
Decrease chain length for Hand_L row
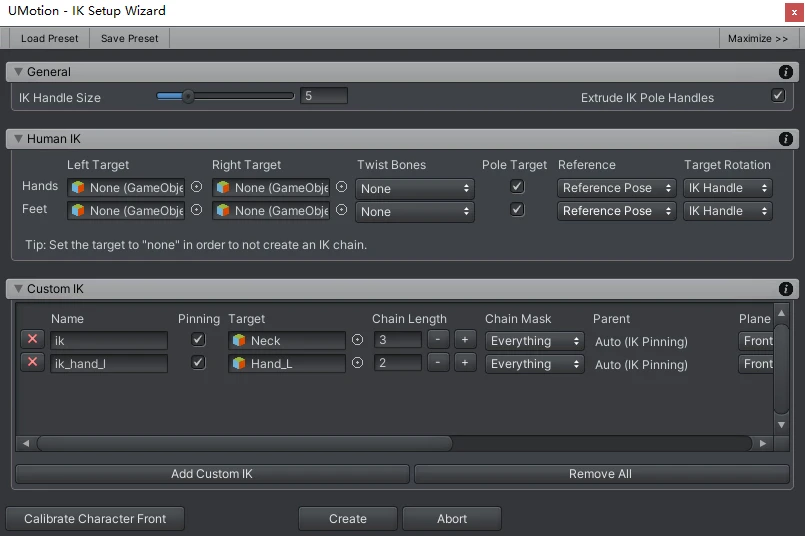pos(438,362)
